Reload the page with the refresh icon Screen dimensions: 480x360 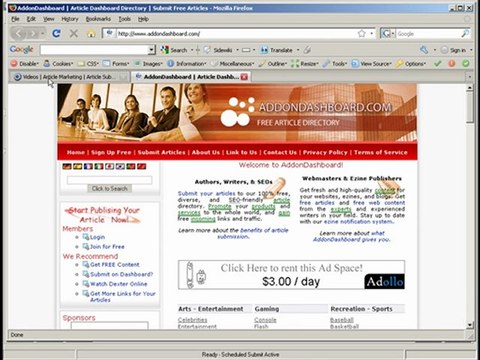[56, 33]
